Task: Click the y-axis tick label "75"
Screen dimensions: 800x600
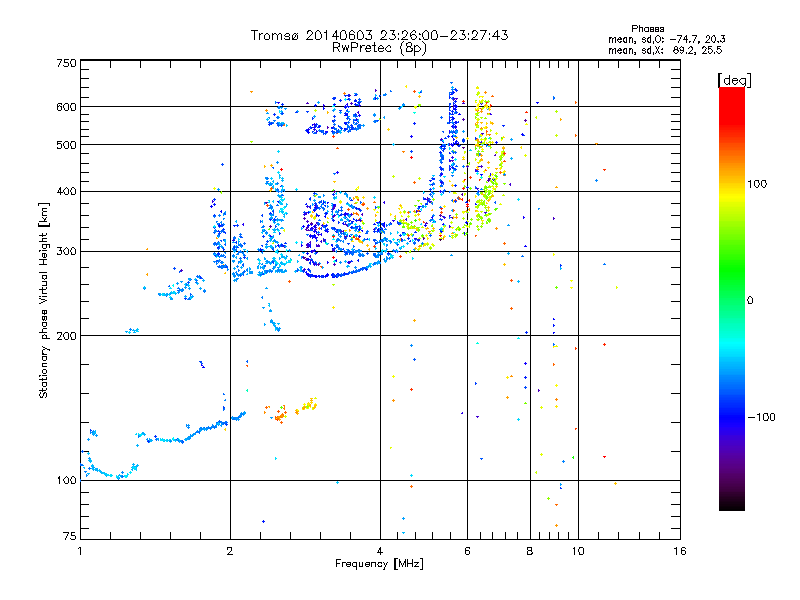Action: (x=70, y=536)
